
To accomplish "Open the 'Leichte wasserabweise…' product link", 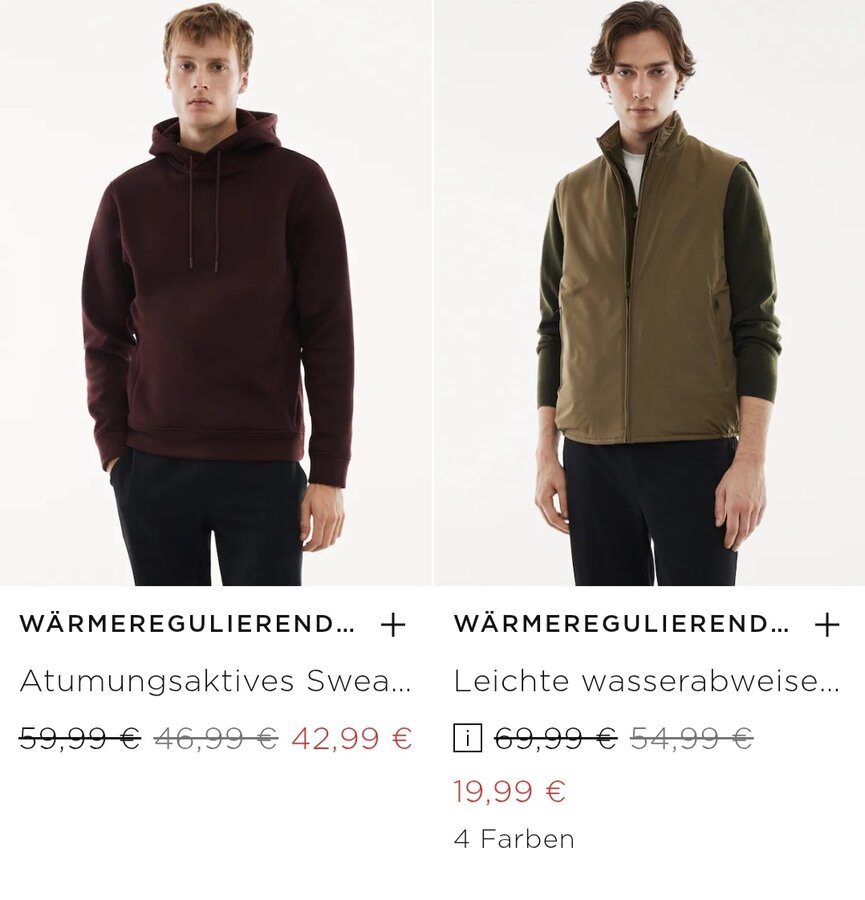I will tap(646, 681).
